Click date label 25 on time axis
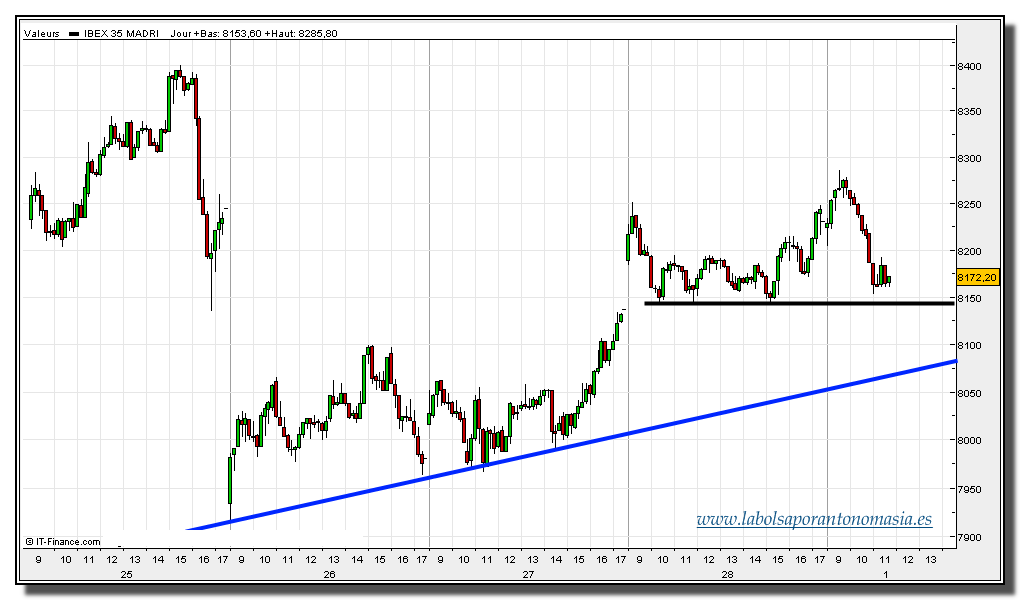Viewport: 1020px width, 600px height. (x=126, y=574)
